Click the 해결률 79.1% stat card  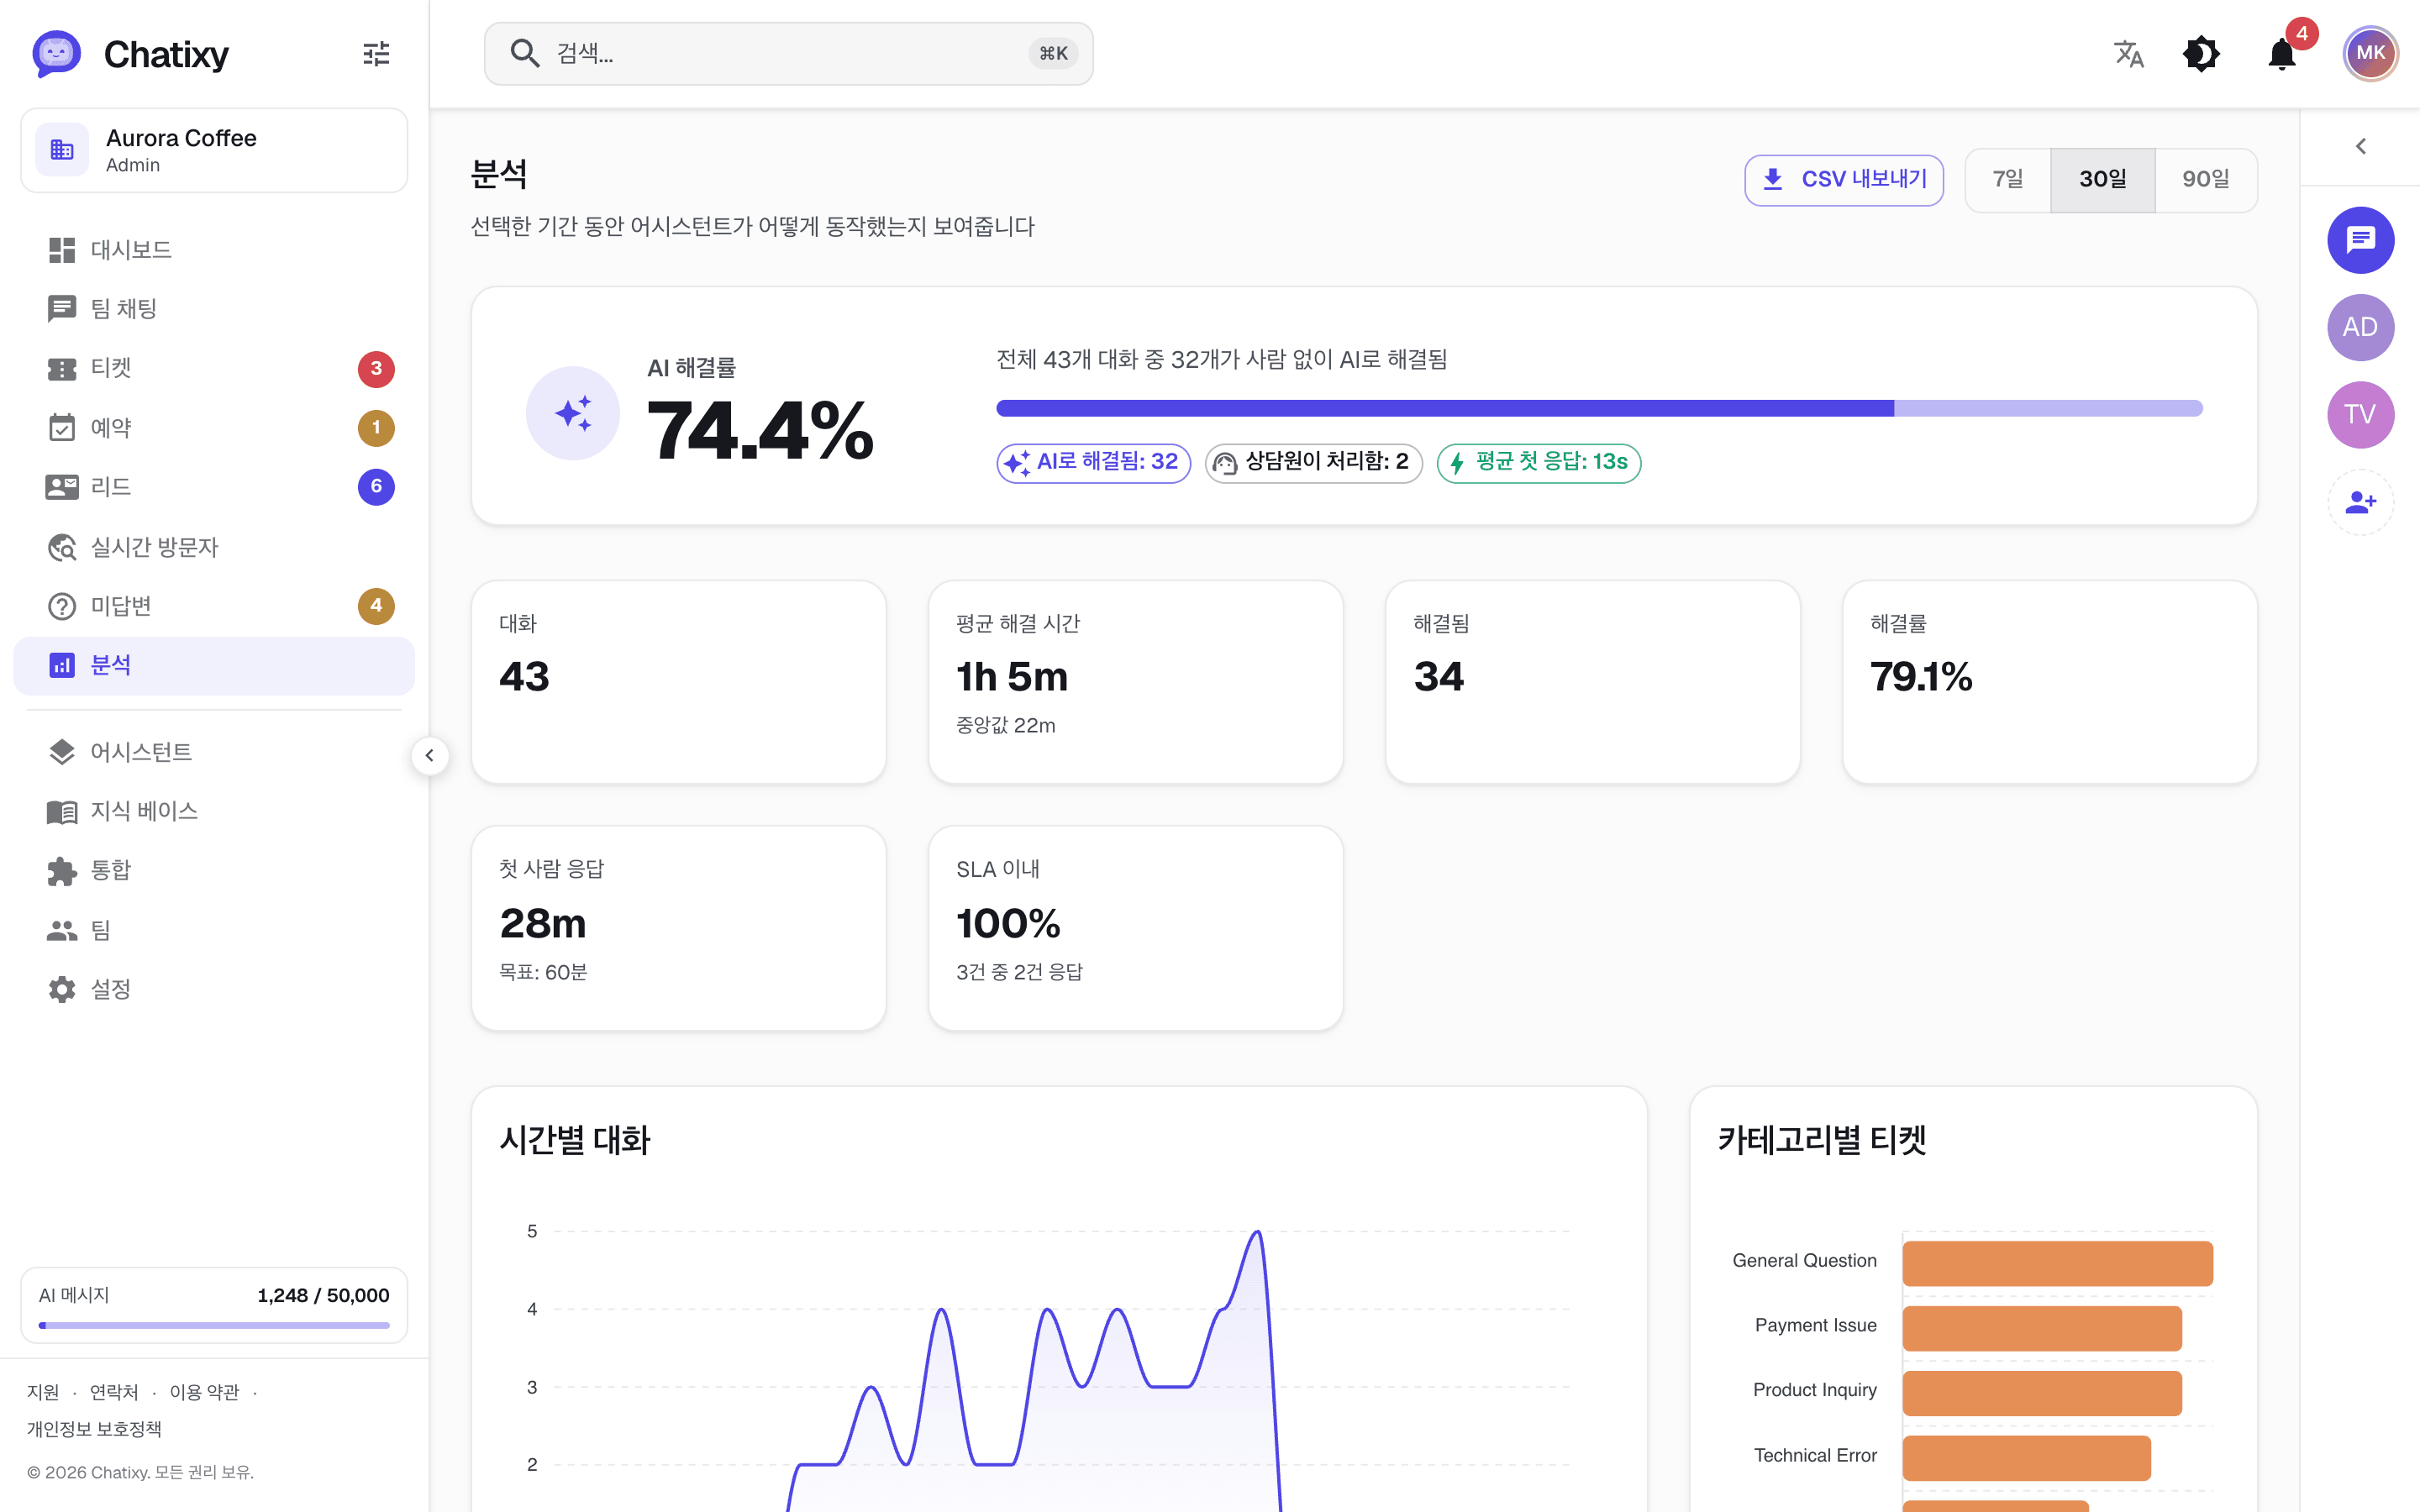2049,682
